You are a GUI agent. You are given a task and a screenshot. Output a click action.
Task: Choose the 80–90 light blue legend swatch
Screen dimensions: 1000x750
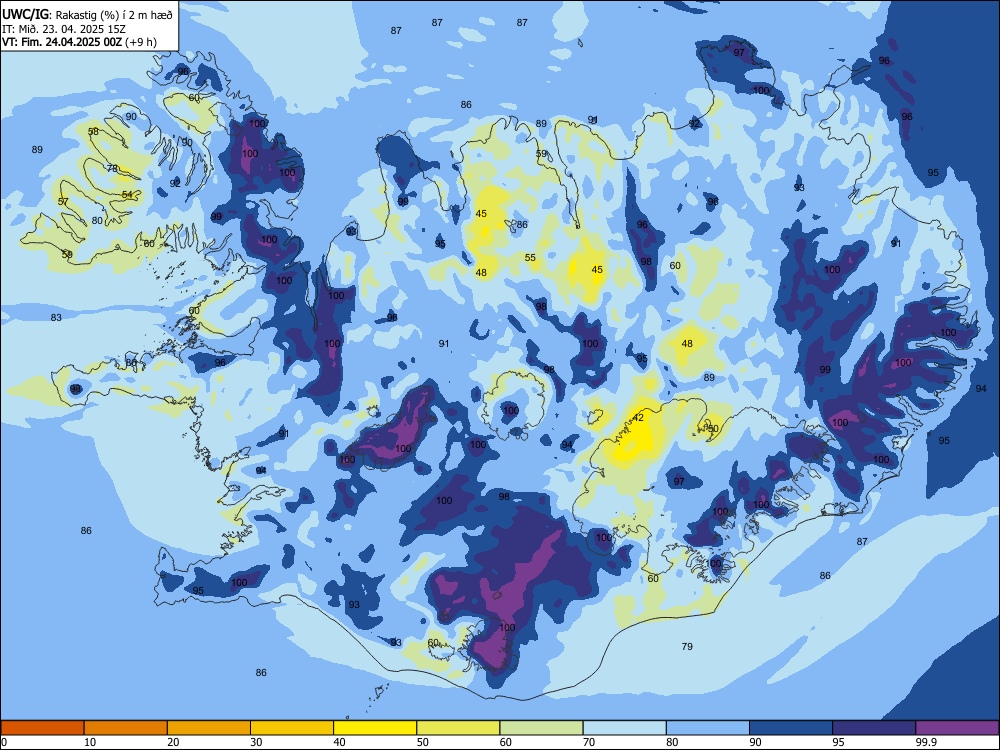tap(708, 728)
